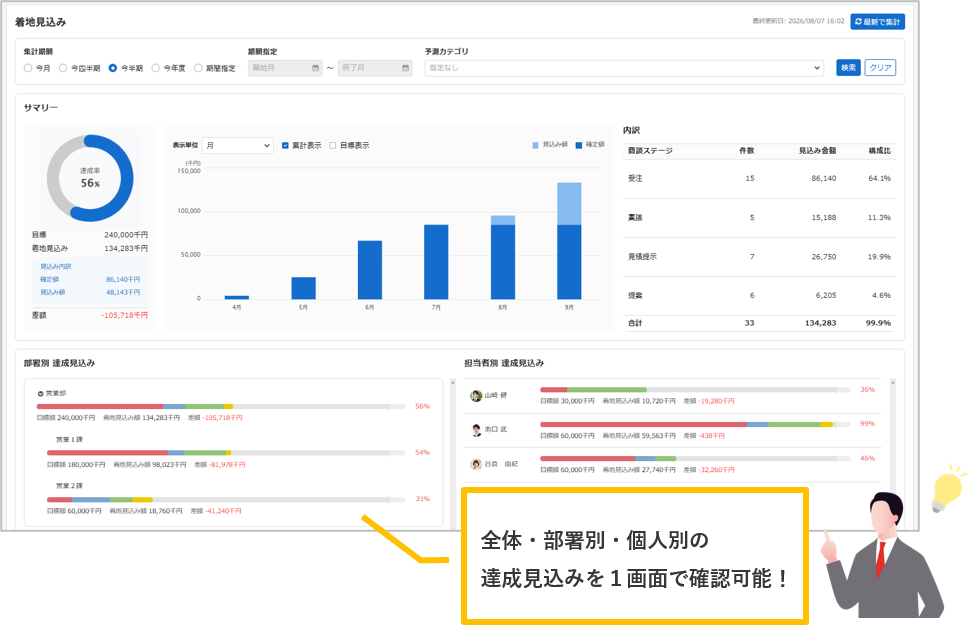Open the 予測カテゴリ dropdown

[624, 68]
